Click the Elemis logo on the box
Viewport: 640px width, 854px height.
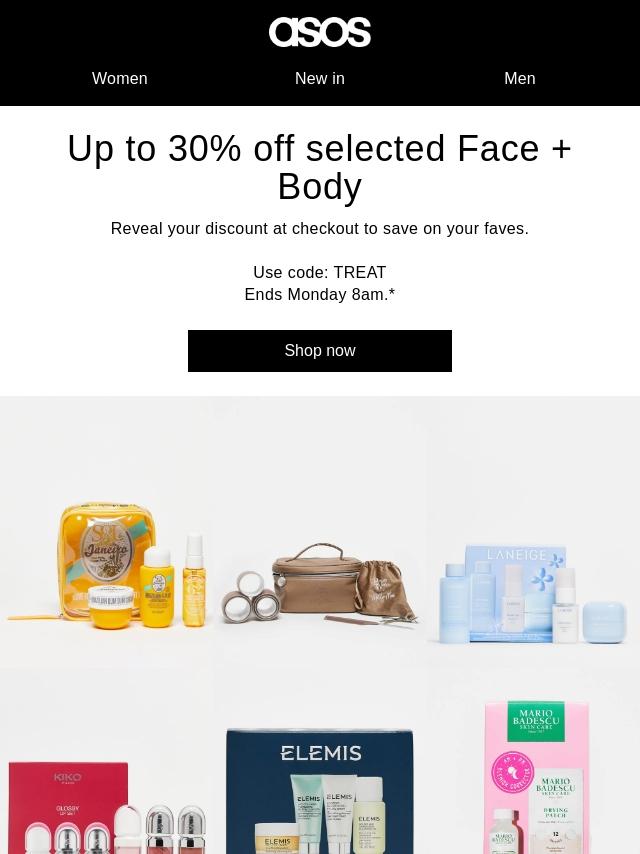coord(321,753)
